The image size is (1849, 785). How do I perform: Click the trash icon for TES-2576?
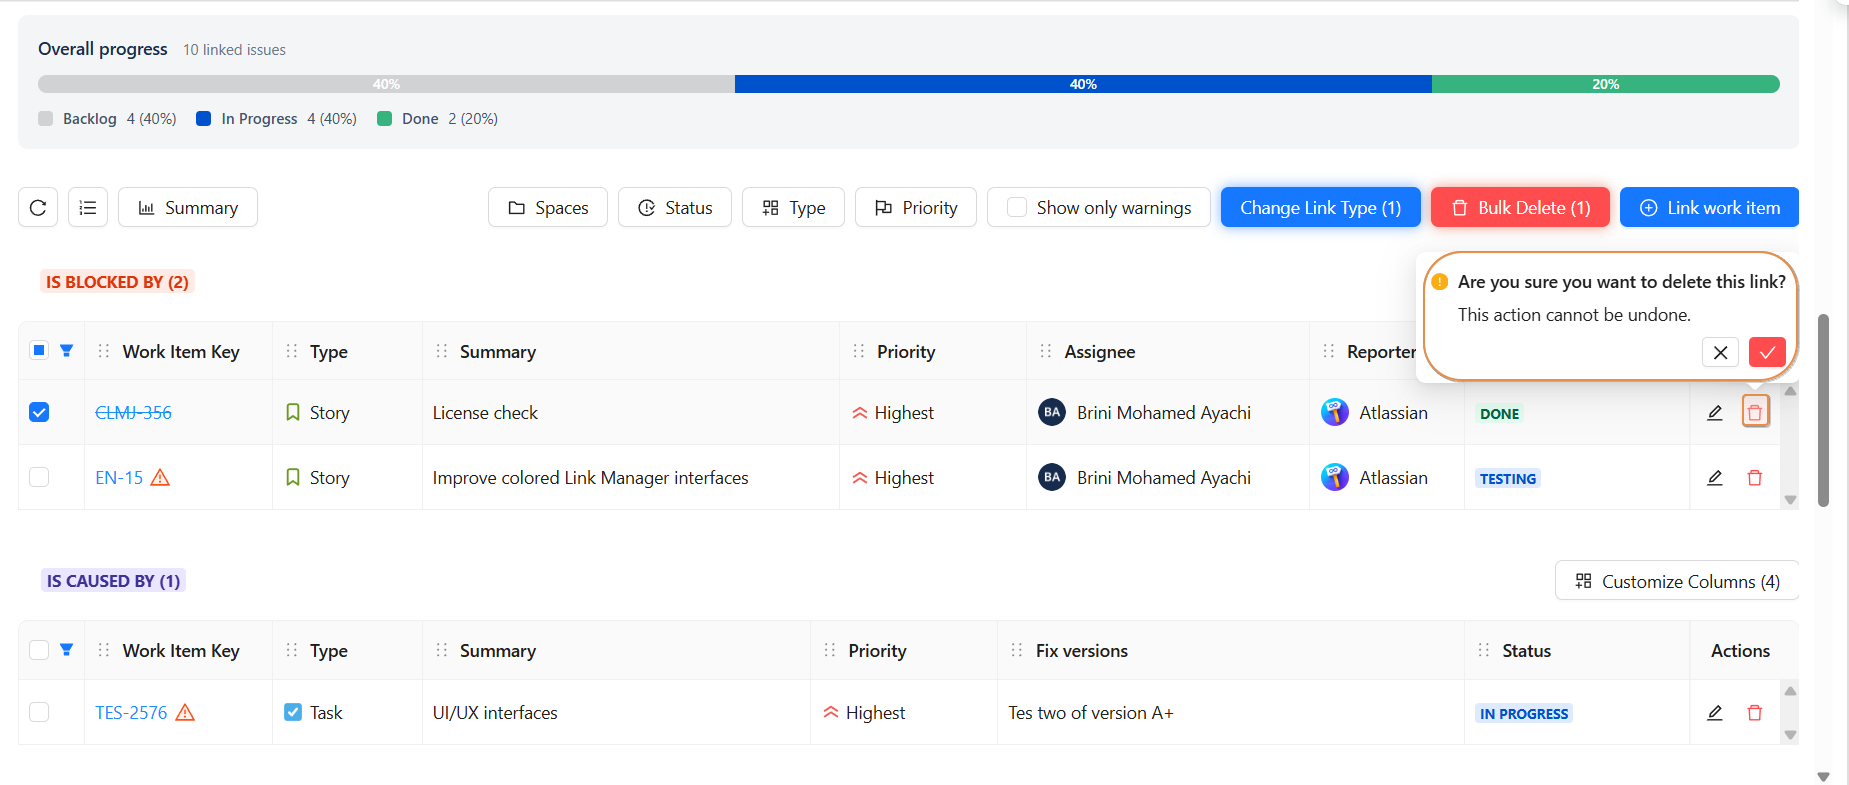(1754, 713)
